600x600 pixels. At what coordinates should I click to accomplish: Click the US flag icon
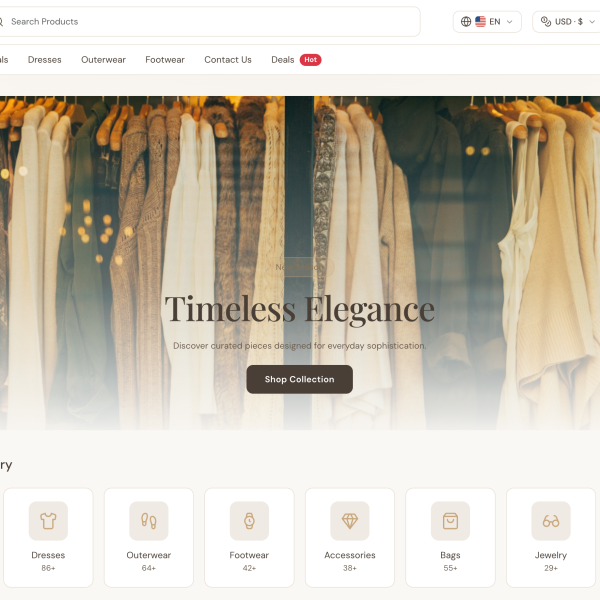point(481,22)
